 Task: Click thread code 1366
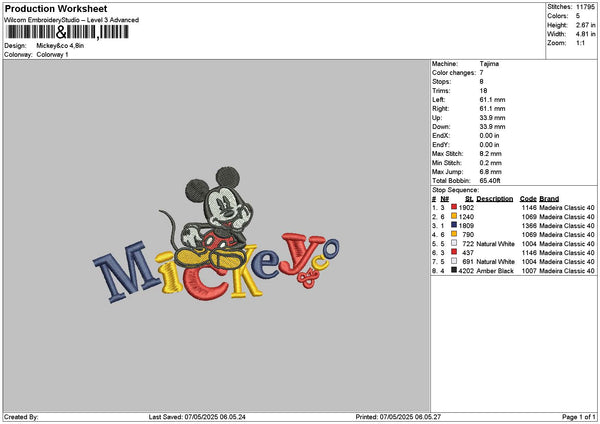[x=529, y=226]
